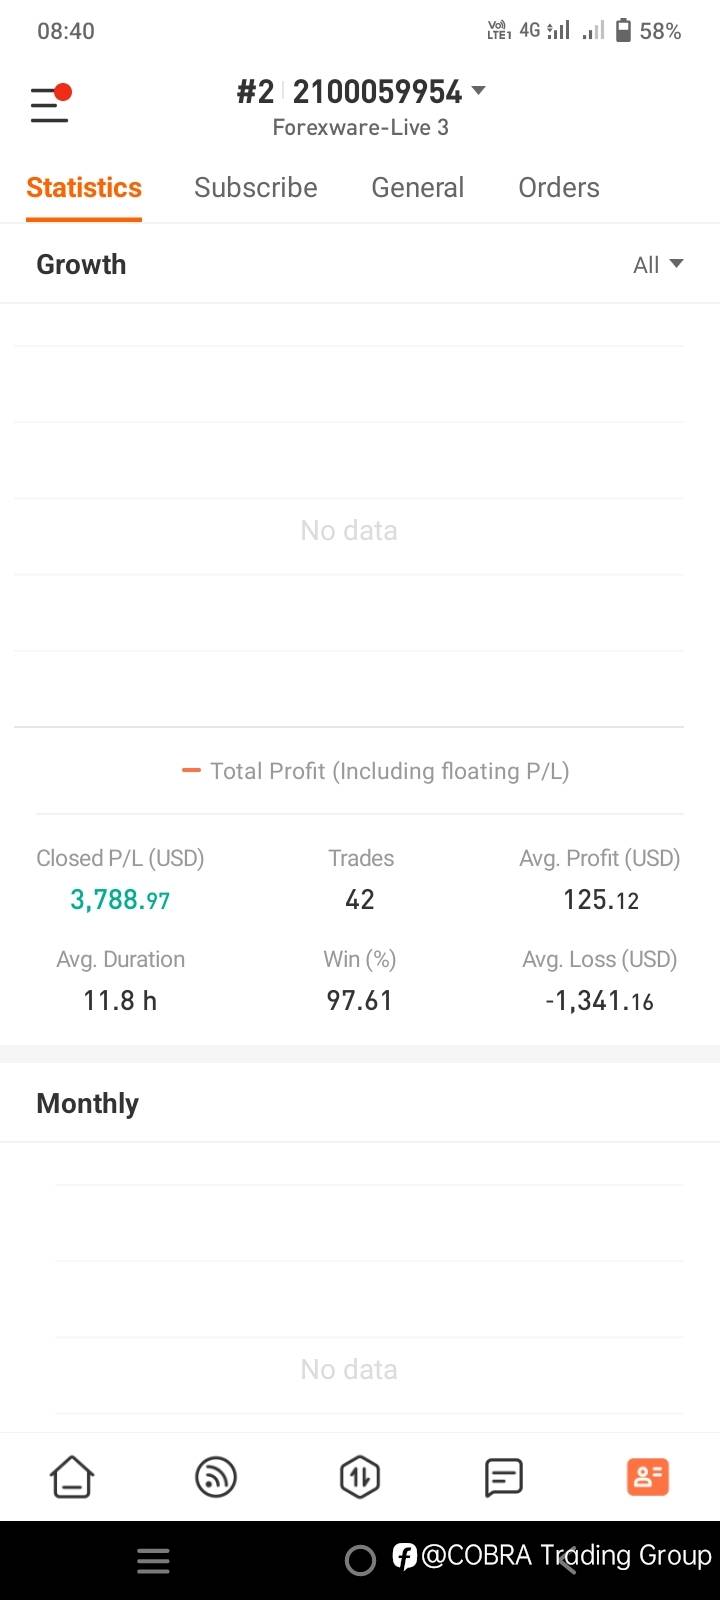Tap the Trades count 42
Screen dimensions: 720x1600
coord(360,900)
